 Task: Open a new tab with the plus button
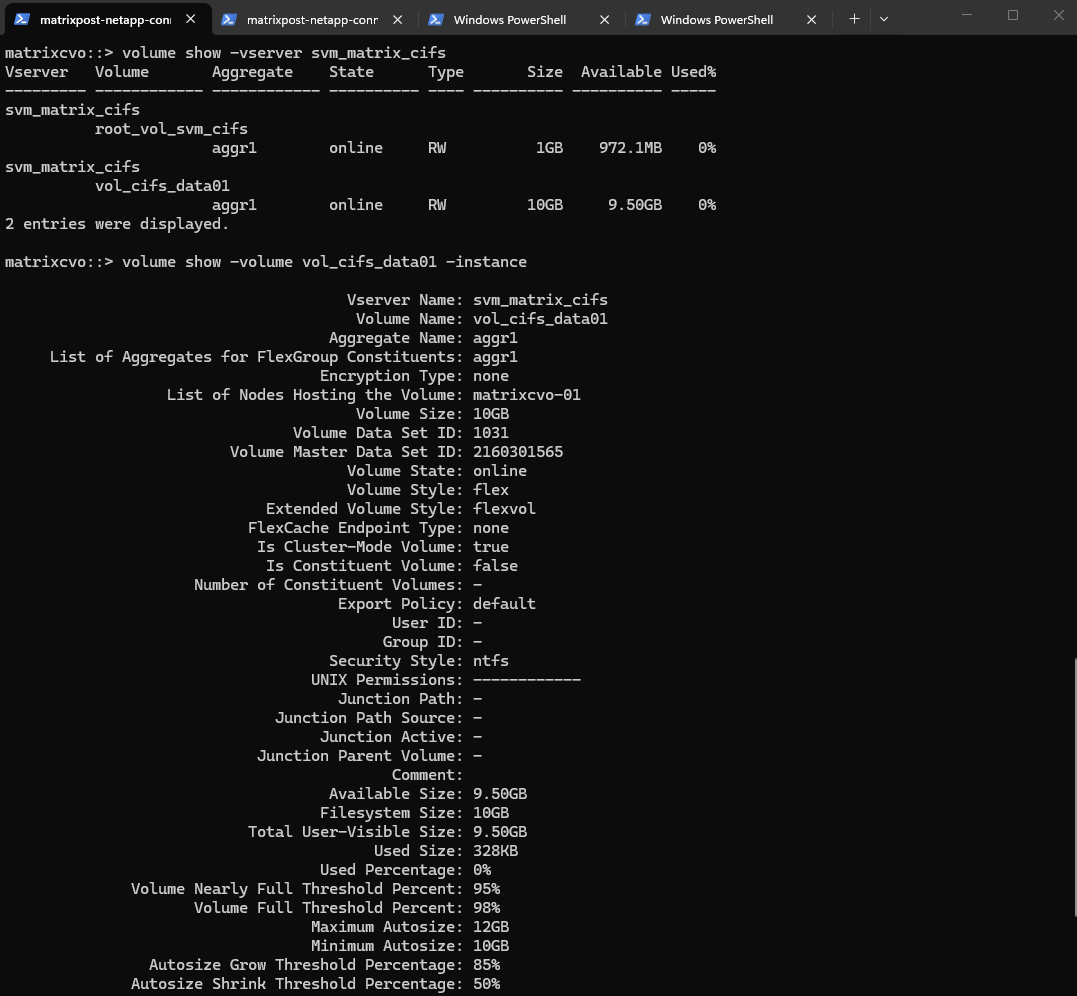pyautogui.click(x=854, y=19)
